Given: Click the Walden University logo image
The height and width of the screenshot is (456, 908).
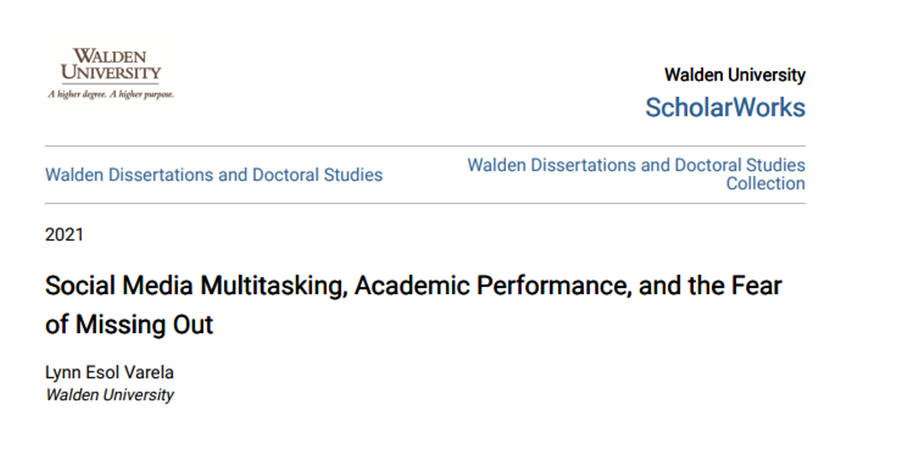Looking at the screenshot, I should pyautogui.click(x=111, y=75).
